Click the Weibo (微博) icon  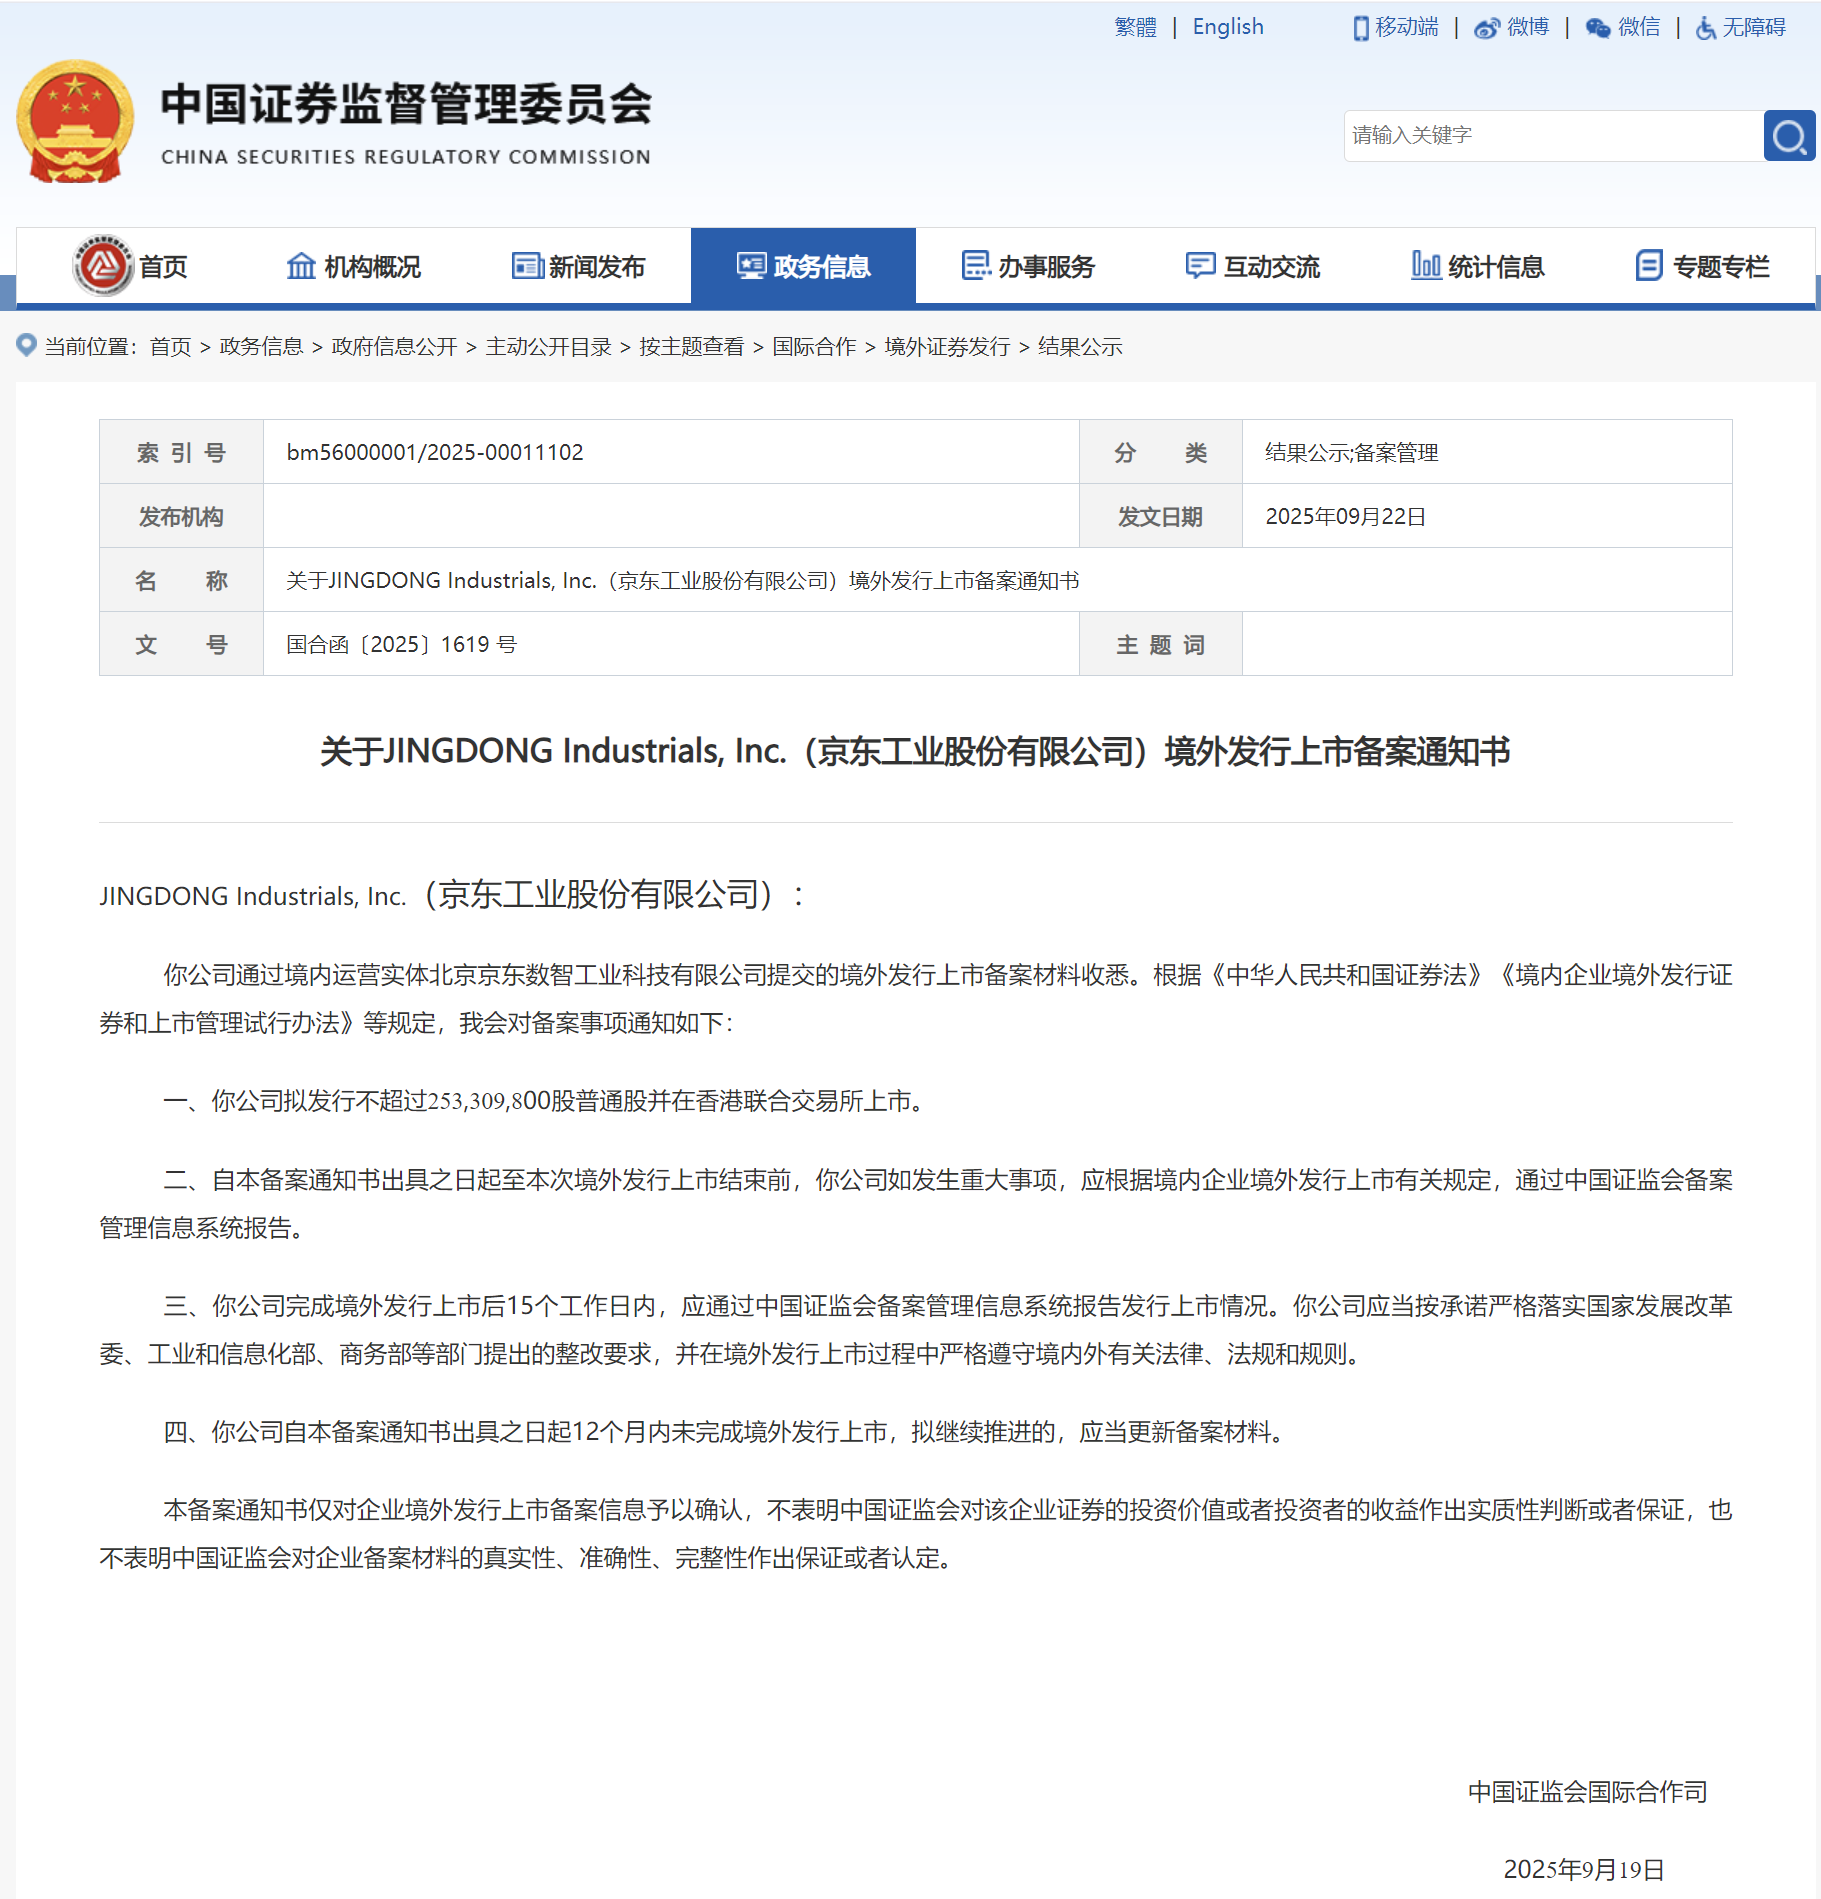click(x=1487, y=27)
